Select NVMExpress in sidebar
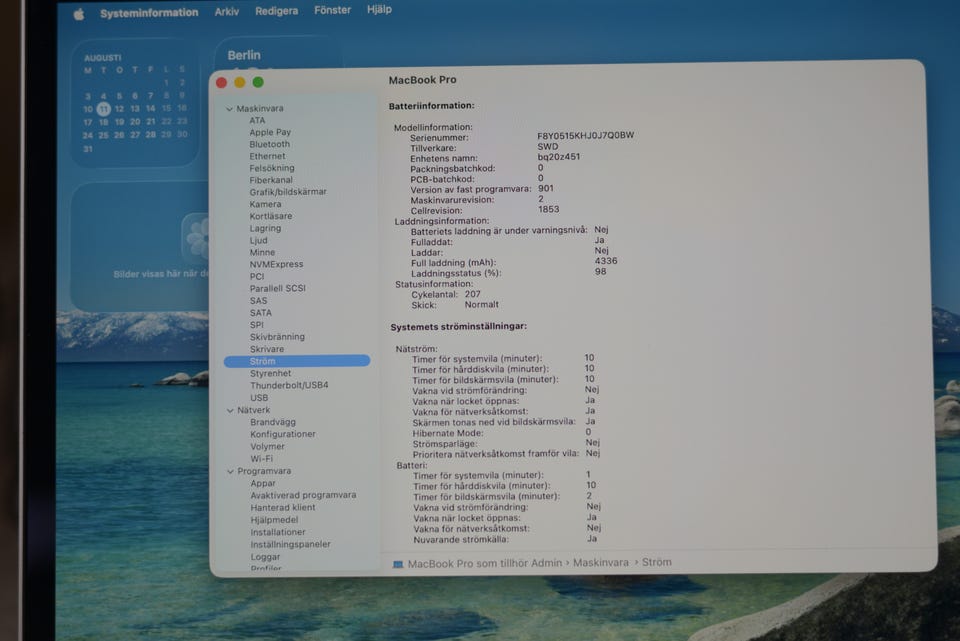960x641 pixels. point(276,264)
